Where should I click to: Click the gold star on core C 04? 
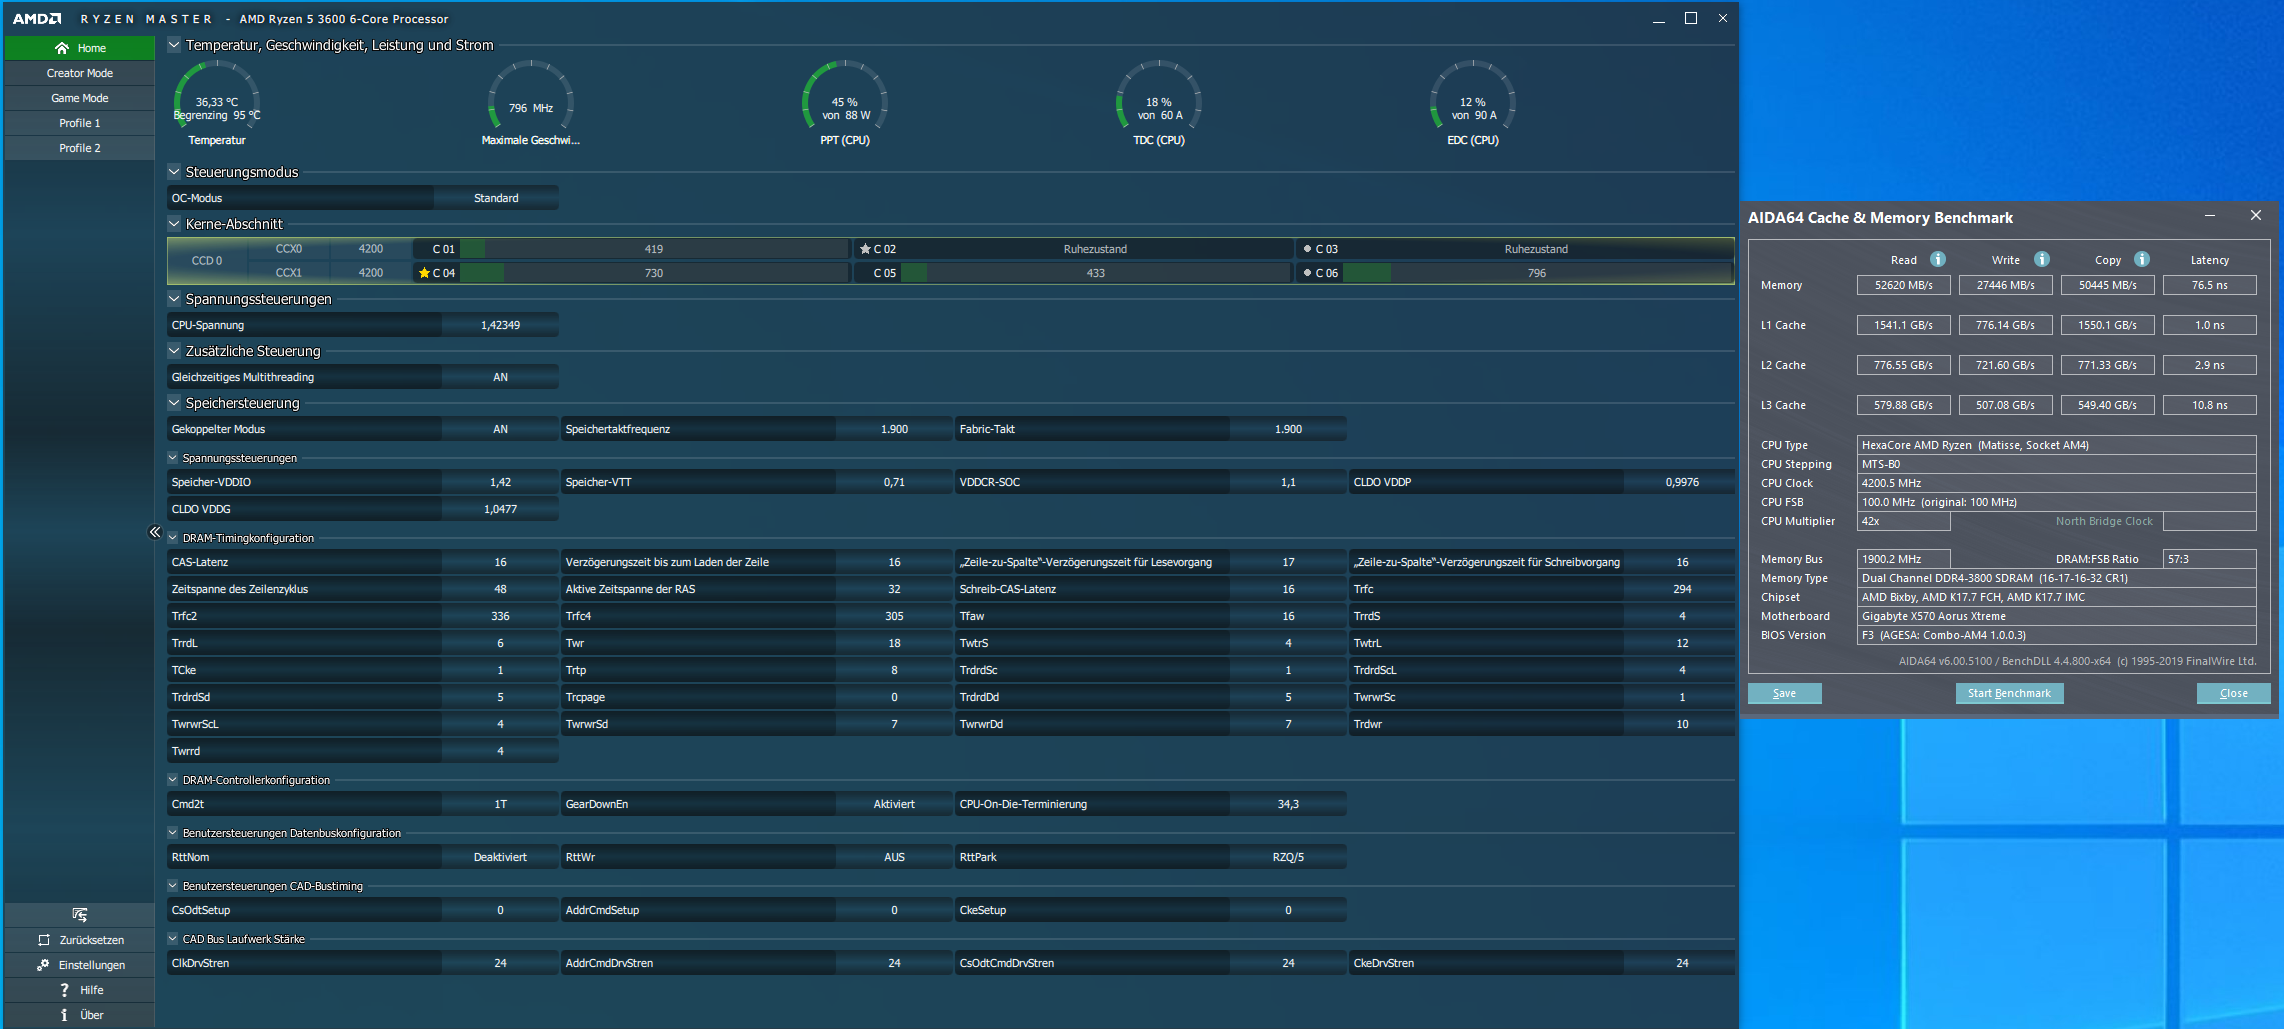(424, 273)
